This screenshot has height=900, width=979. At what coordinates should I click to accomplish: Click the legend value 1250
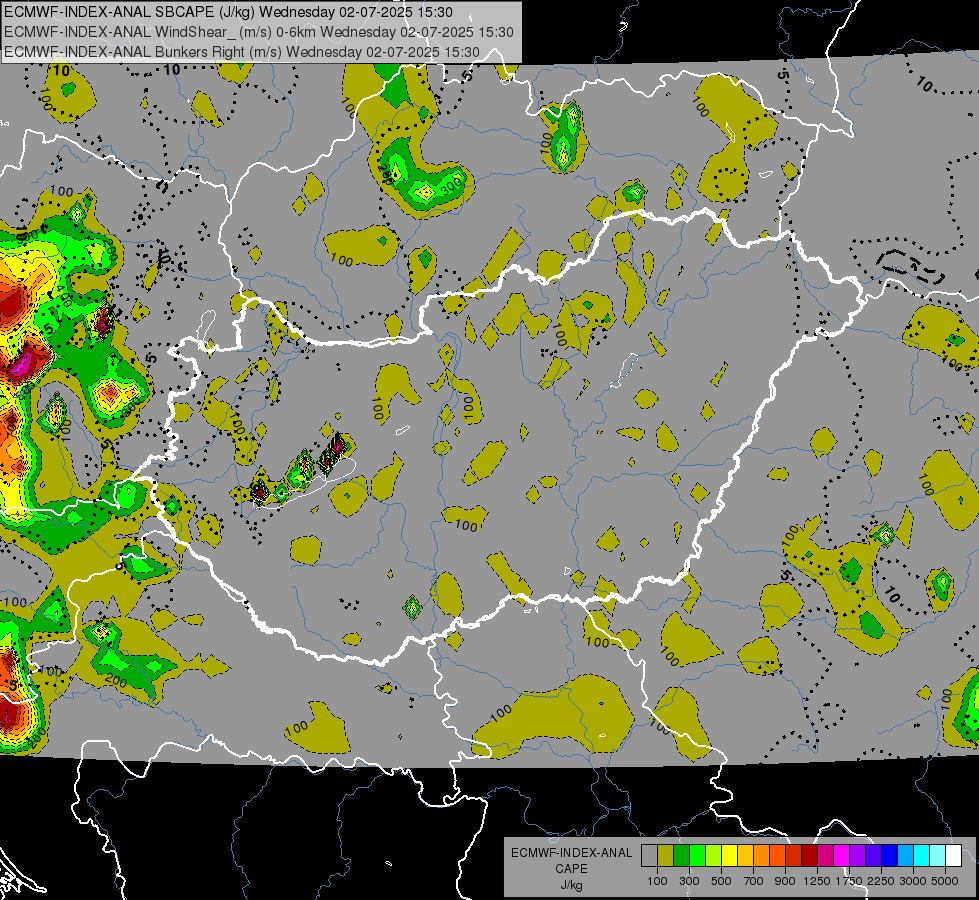[817, 881]
